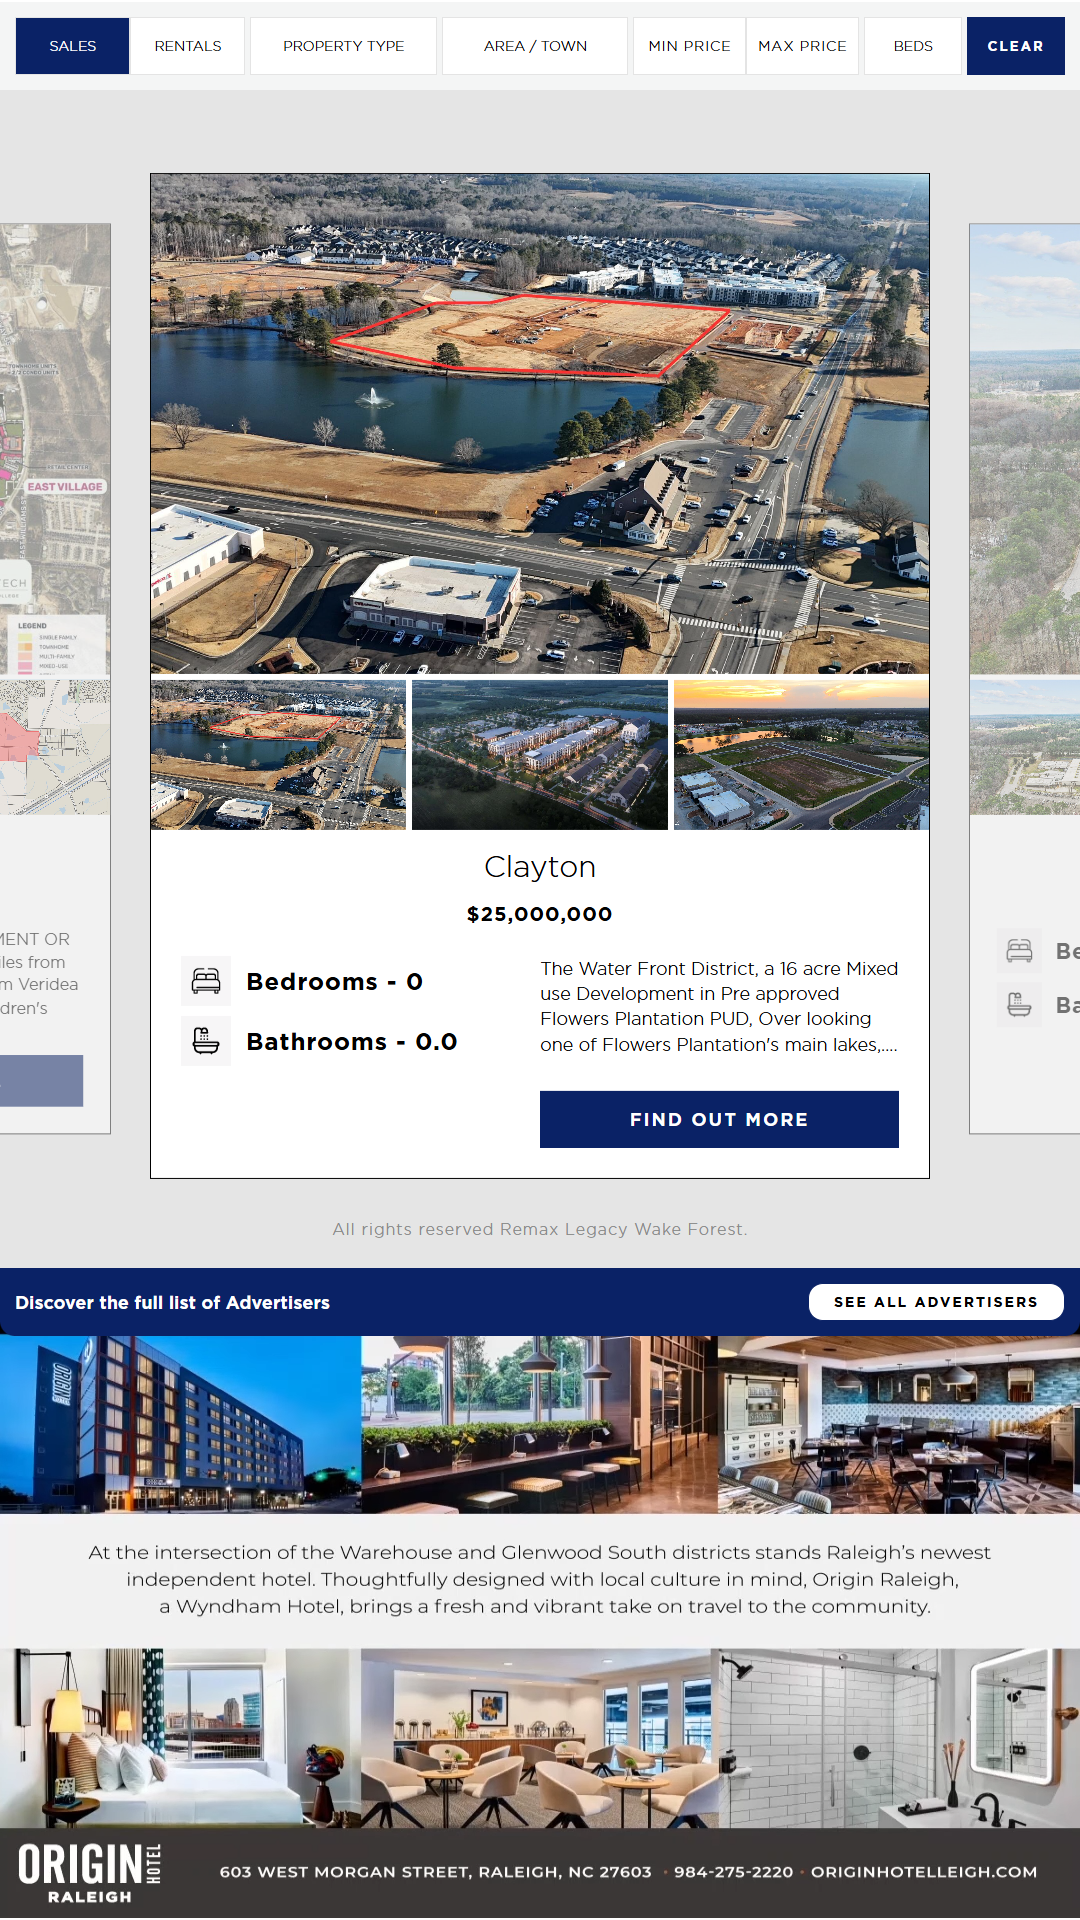Click the Origin Hotel Raleigh logo

point(90,1873)
